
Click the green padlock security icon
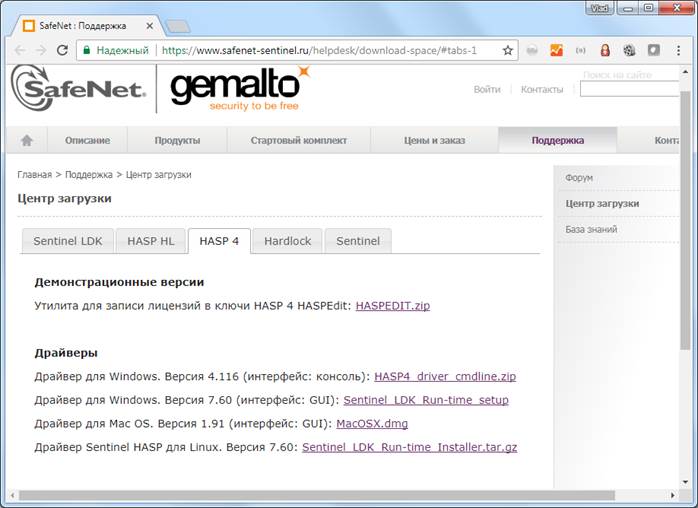pos(87,49)
